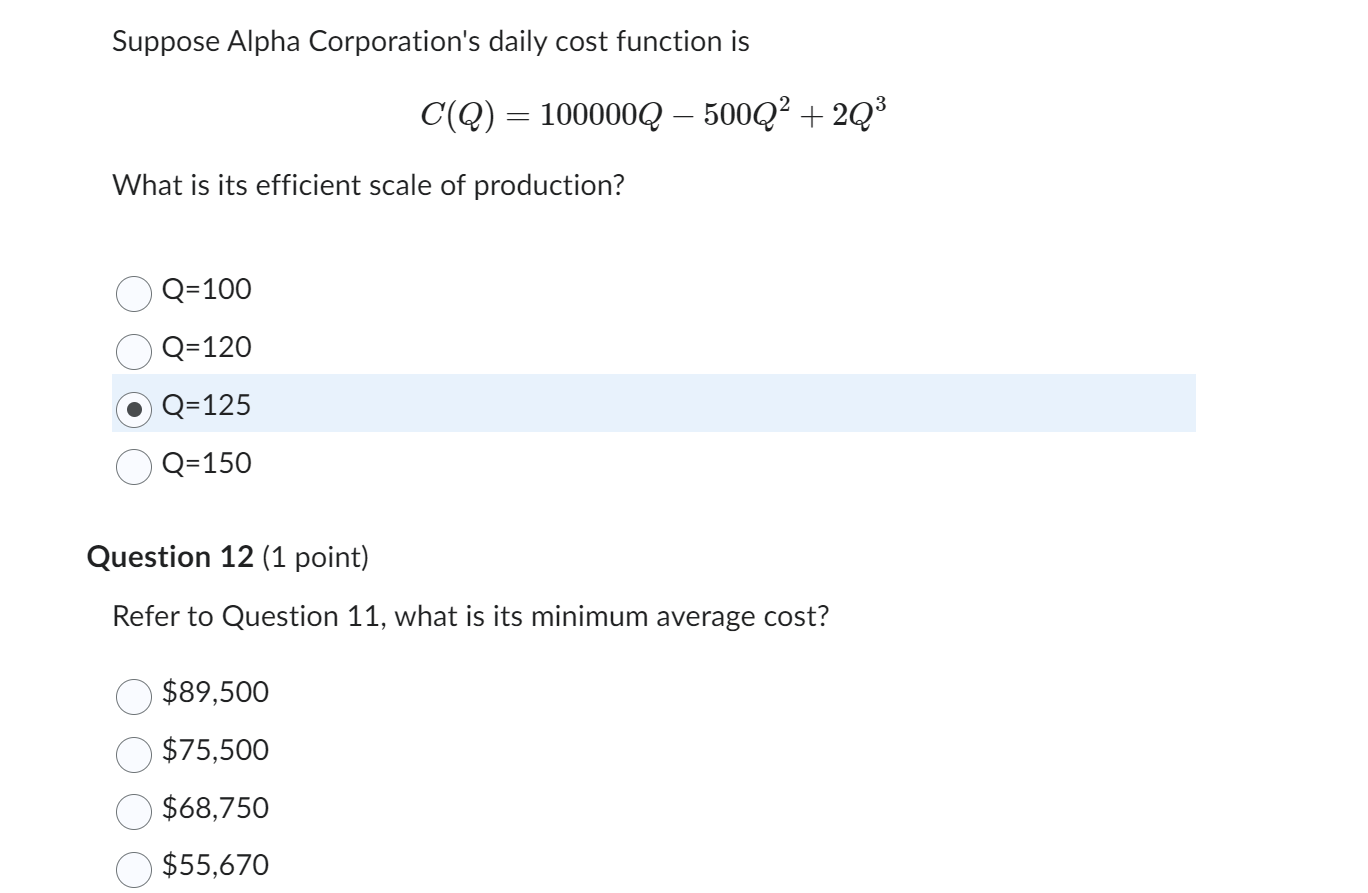This screenshot has height=893, width=1368.
Task: Click the $68,750 label text
Action: coord(212,808)
